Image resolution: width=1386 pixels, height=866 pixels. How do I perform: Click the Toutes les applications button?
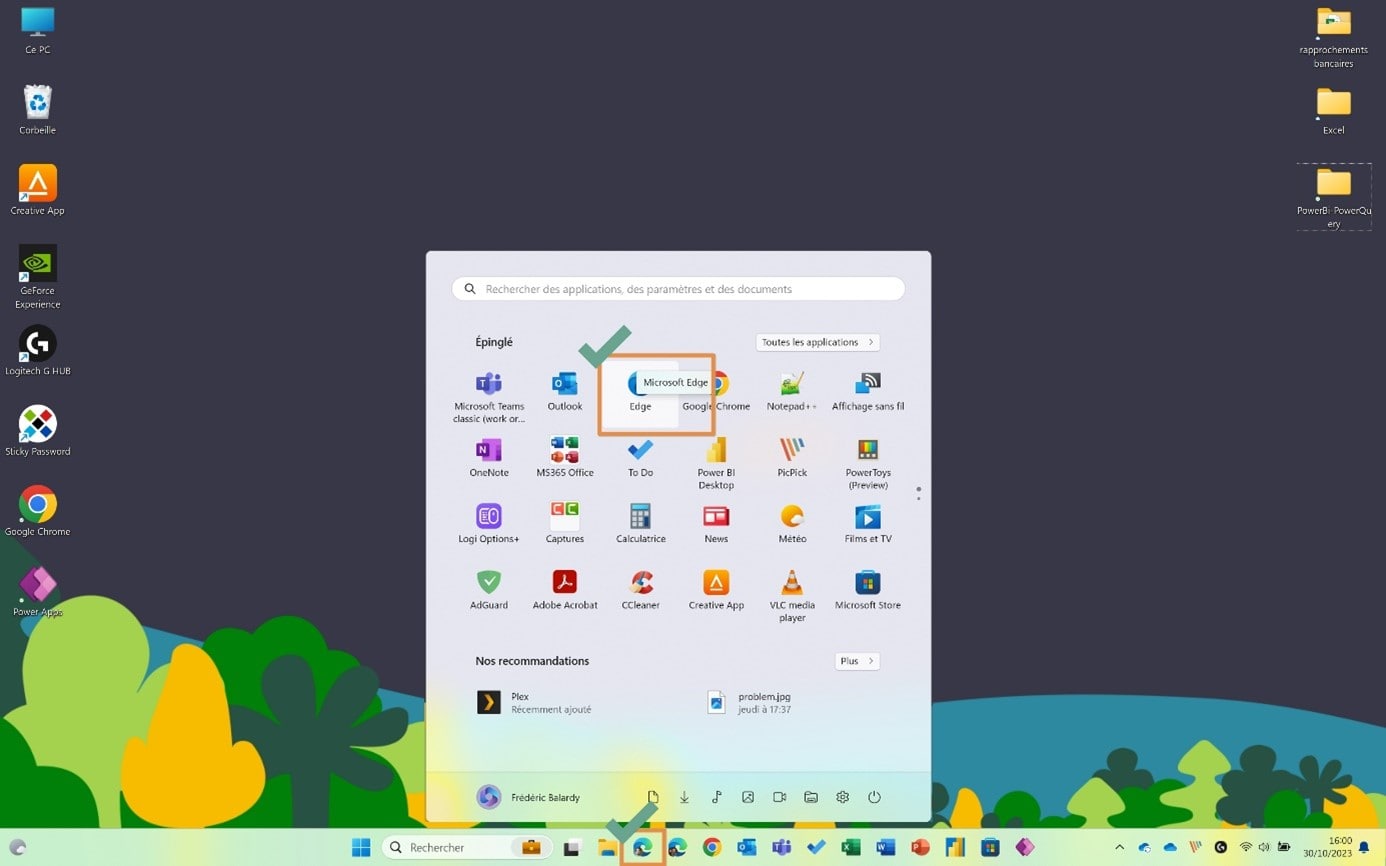818,342
